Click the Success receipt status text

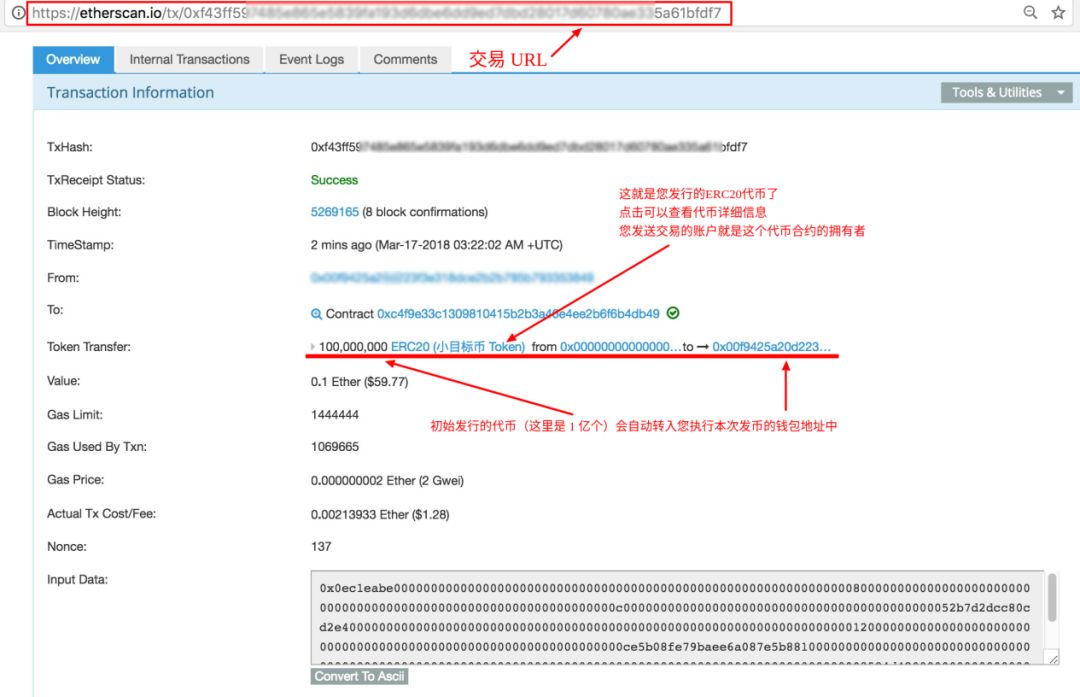pyautogui.click(x=334, y=180)
